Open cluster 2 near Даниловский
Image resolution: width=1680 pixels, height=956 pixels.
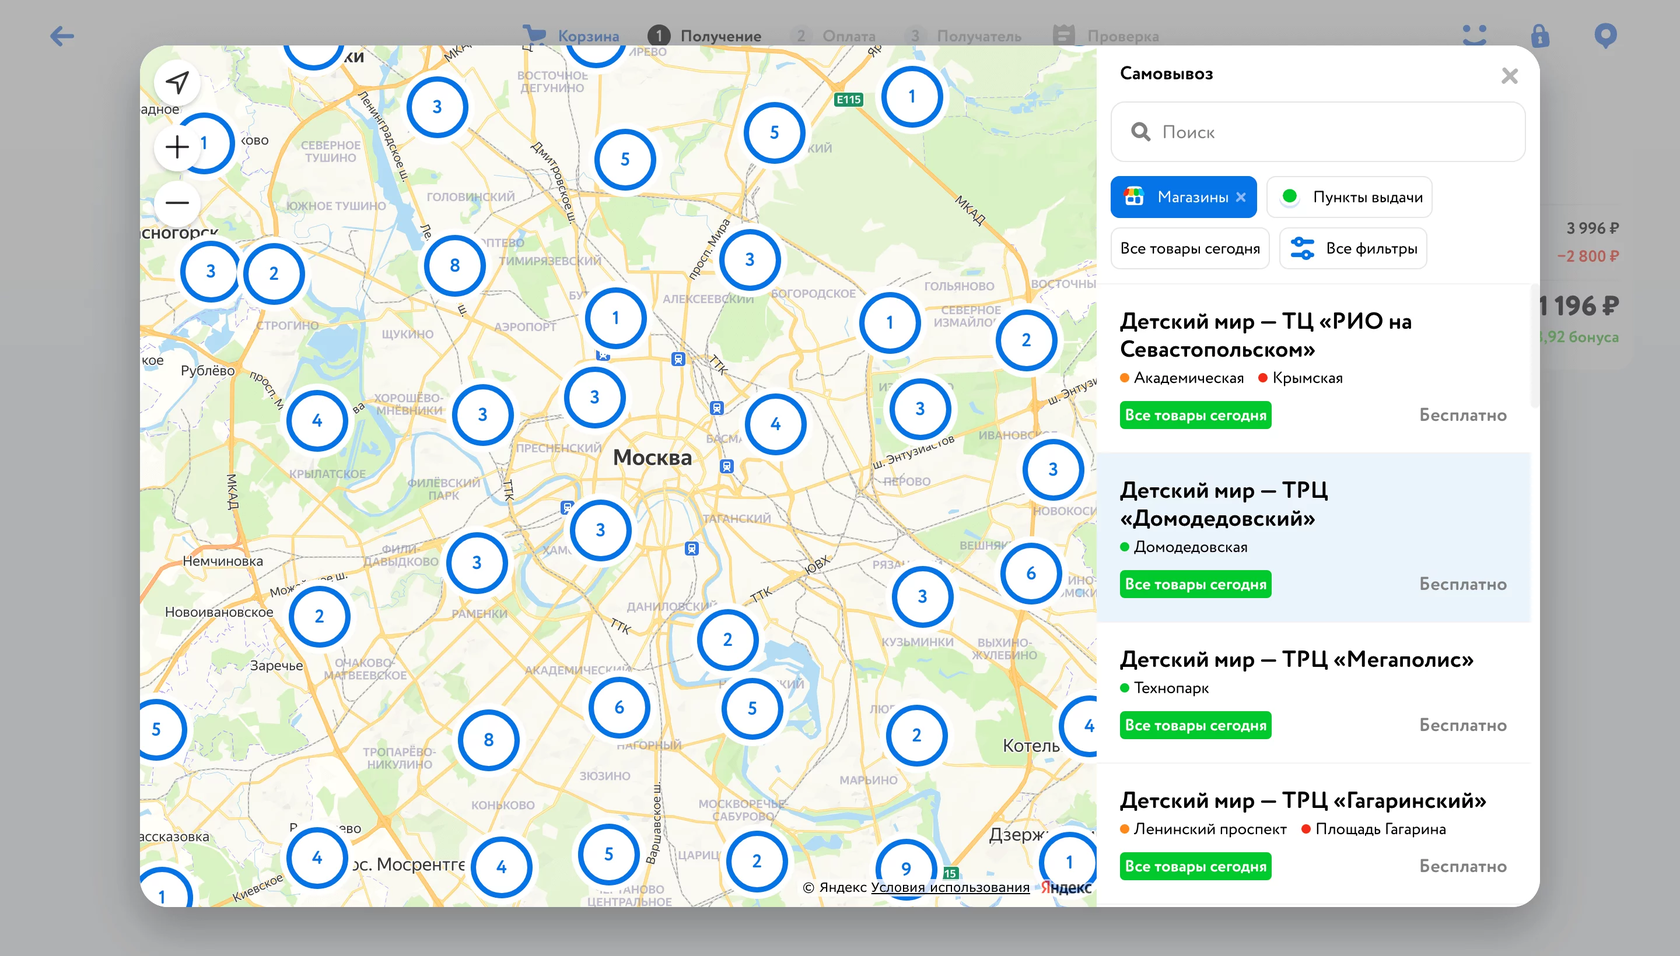[728, 640]
